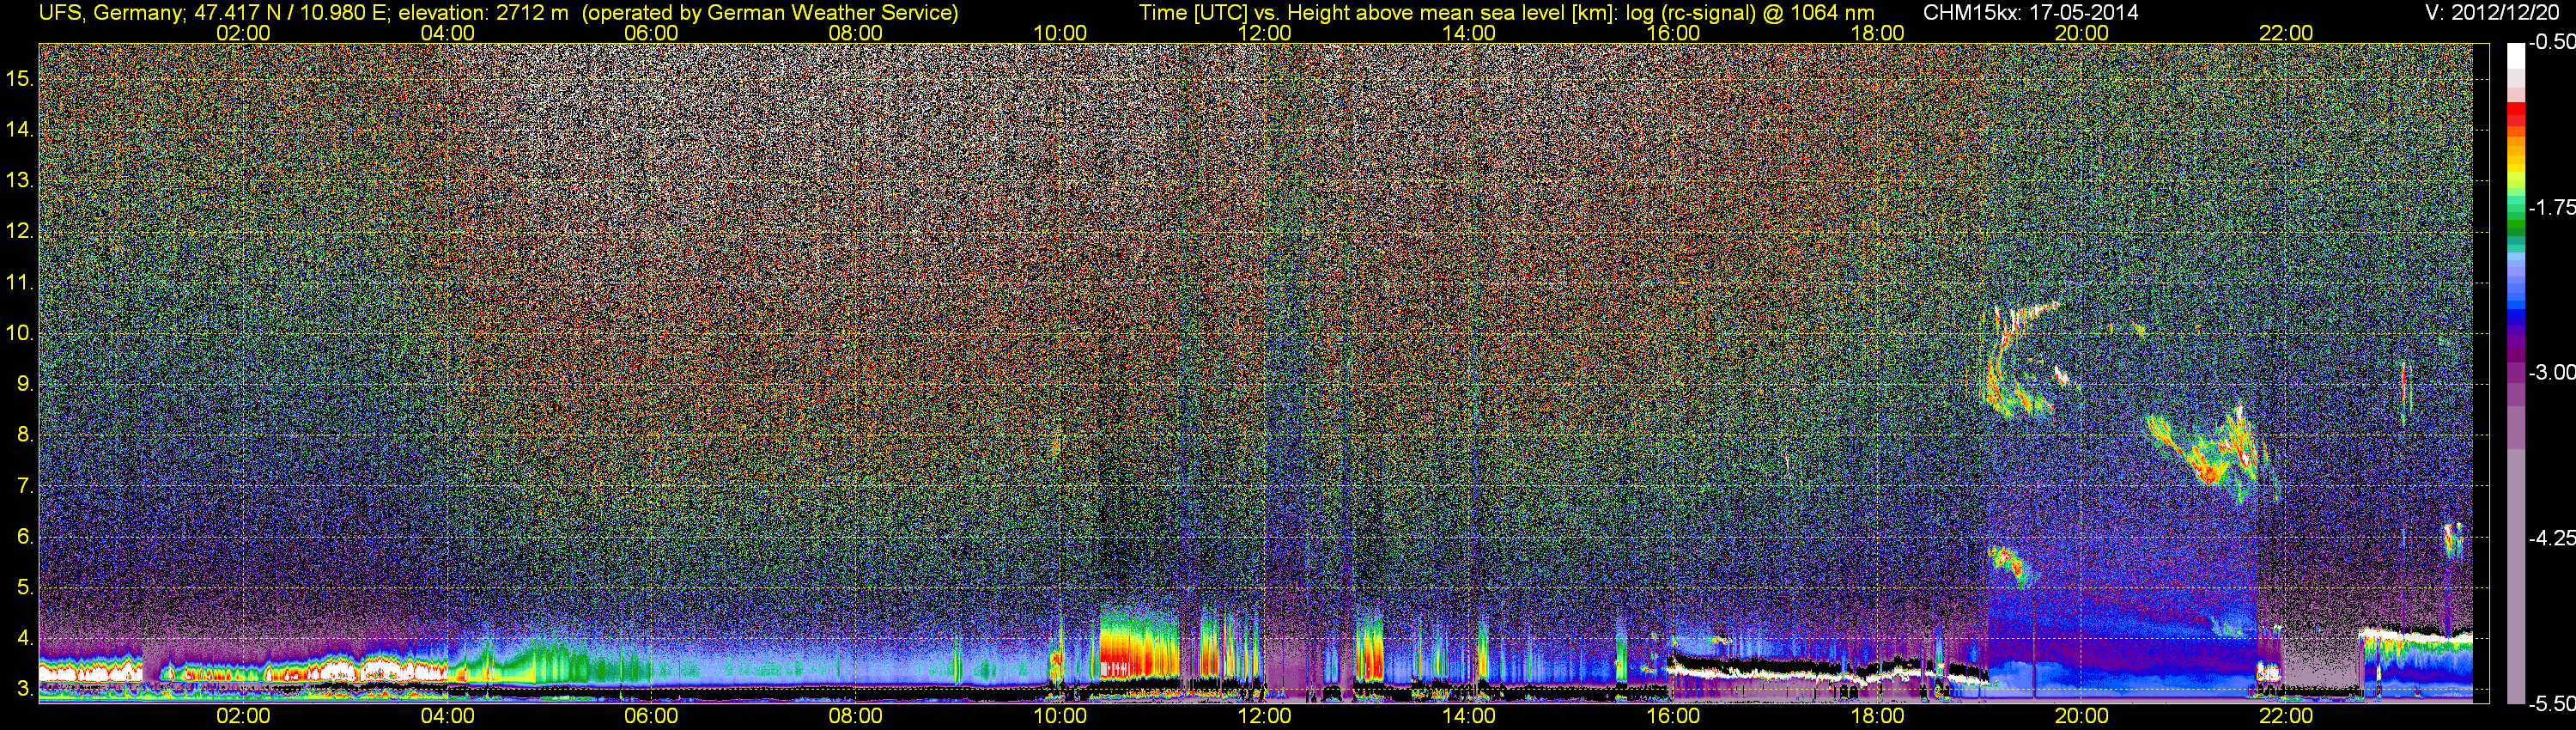This screenshot has height=730, width=2576.
Task: Click the '-5.50' color scale label
Action: [2552, 703]
